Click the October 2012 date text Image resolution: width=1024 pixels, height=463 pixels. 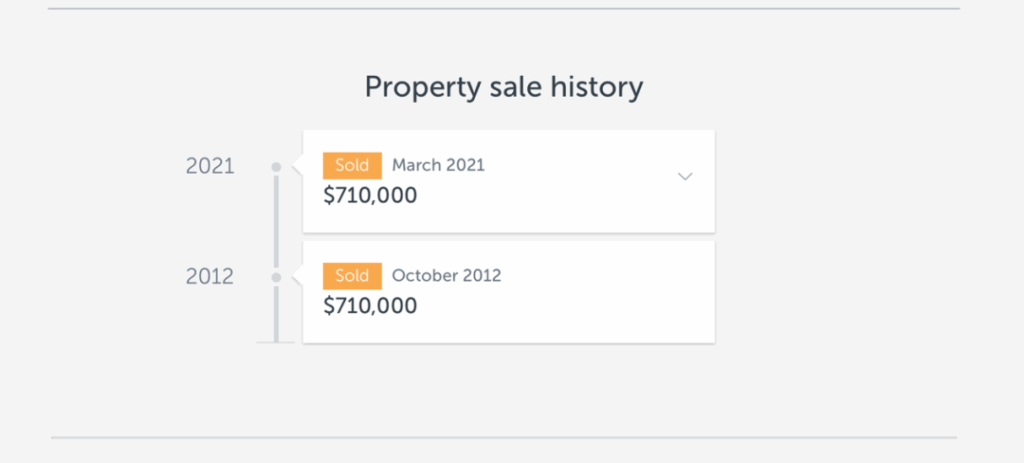(446, 275)
